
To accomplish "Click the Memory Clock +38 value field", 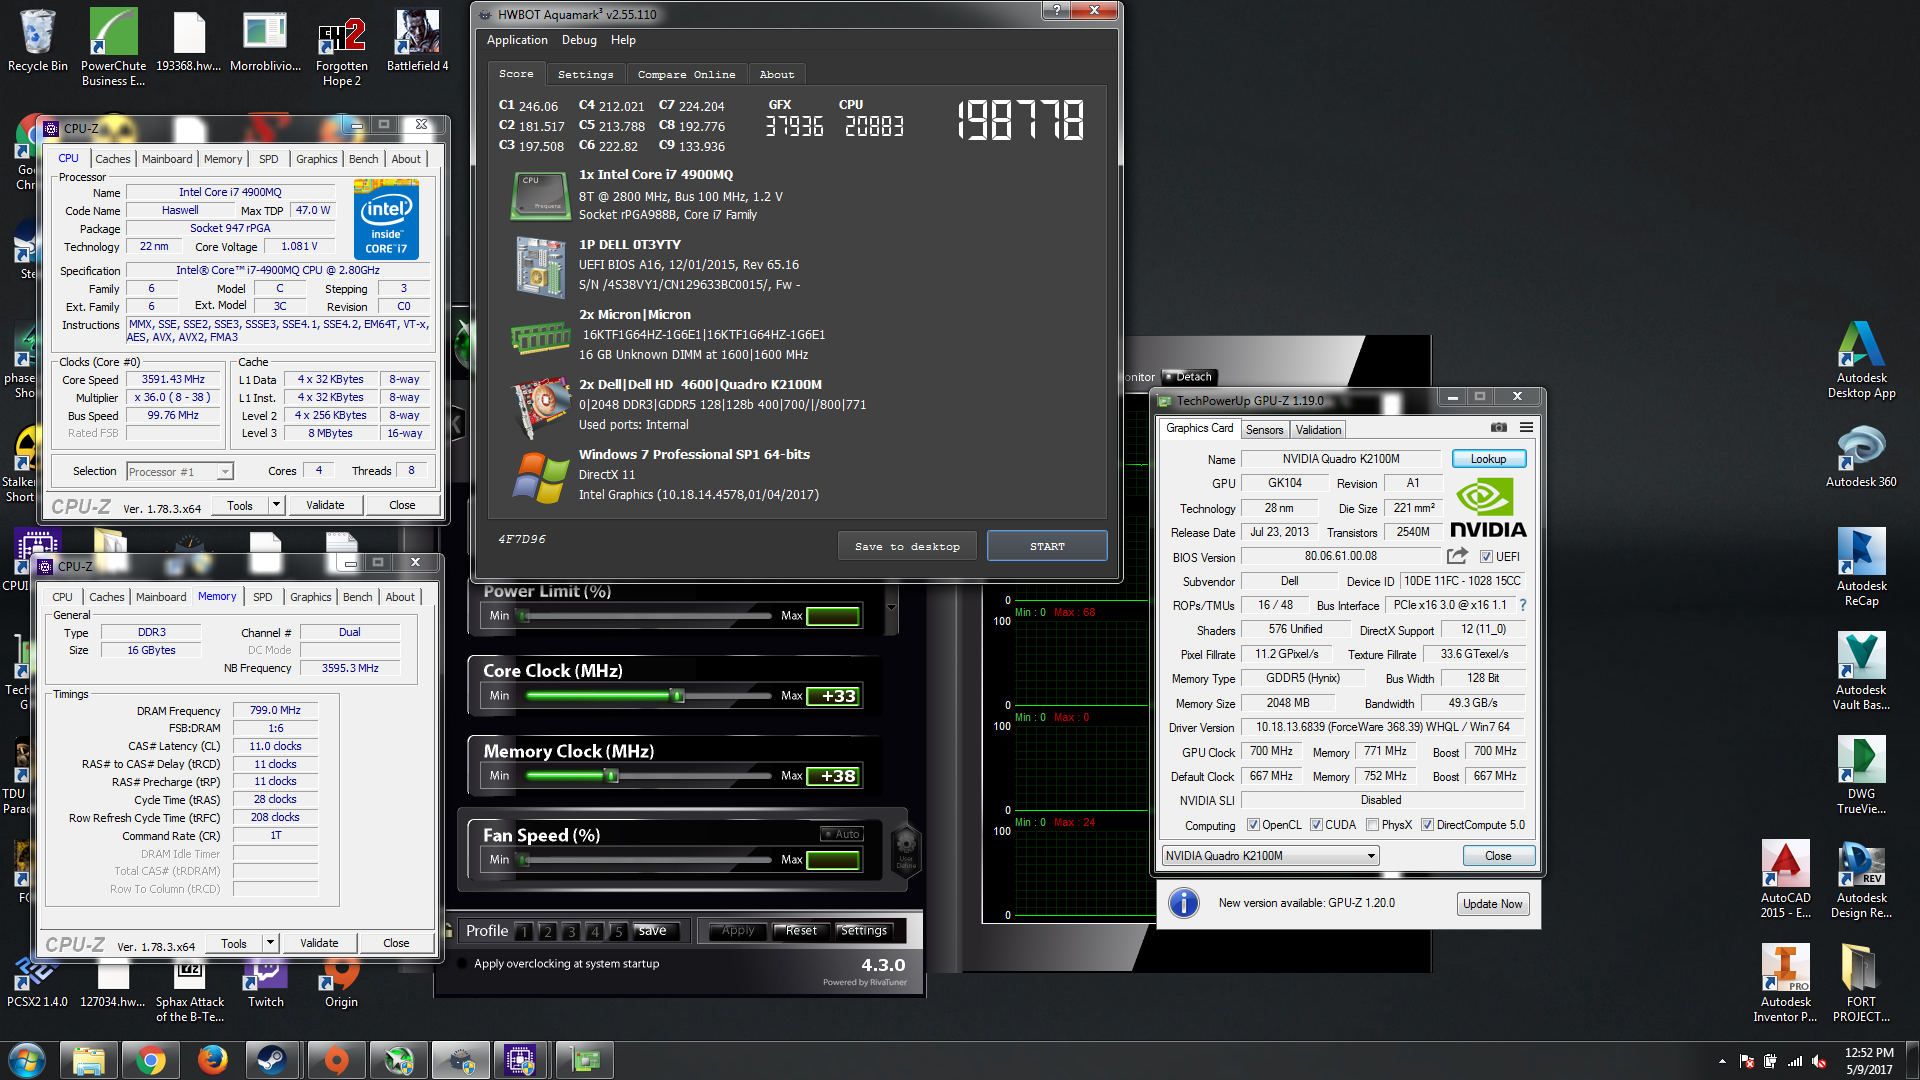I will click(x=834, y=776).
